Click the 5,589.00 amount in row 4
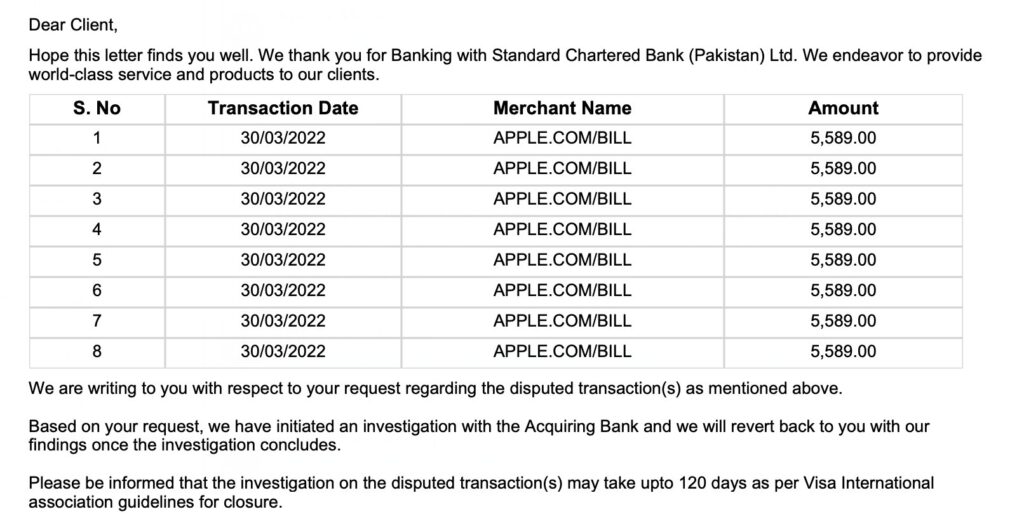1024x521 pixels. pos(843,230)
